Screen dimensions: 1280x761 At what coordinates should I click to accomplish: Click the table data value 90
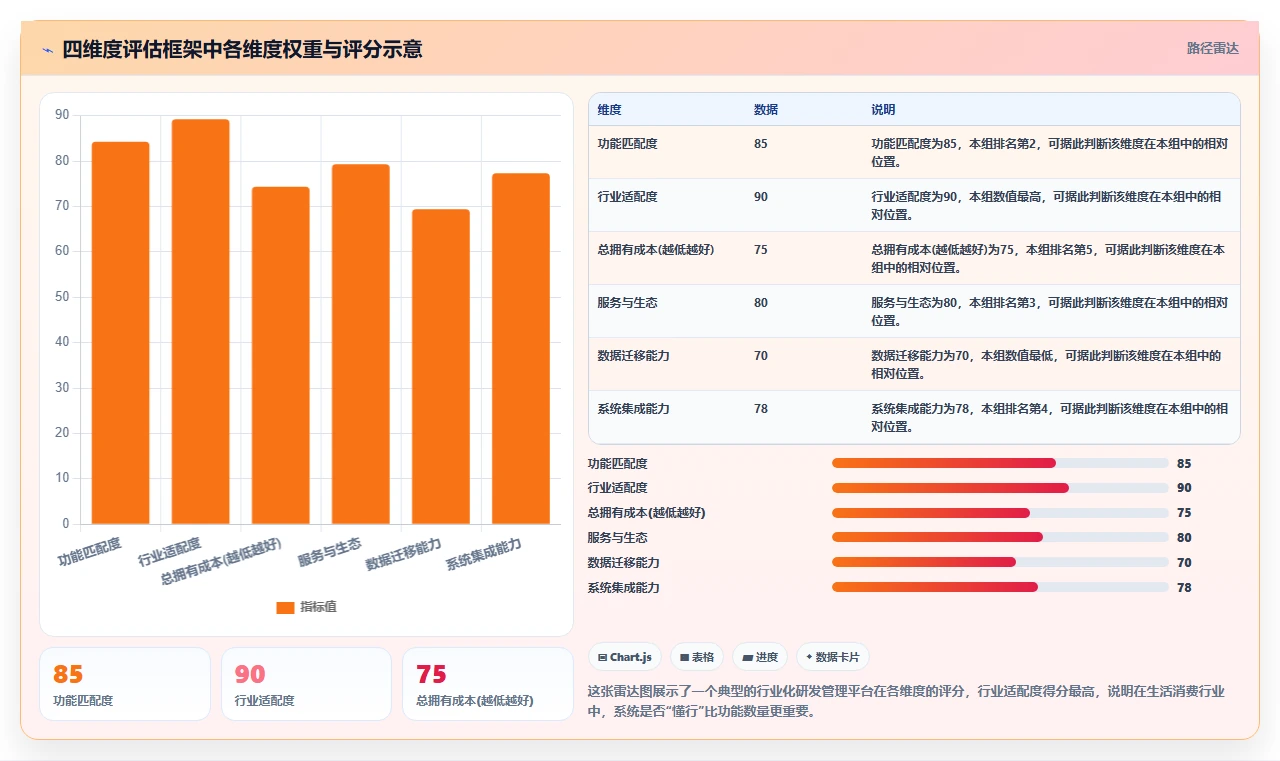point(761,197)
